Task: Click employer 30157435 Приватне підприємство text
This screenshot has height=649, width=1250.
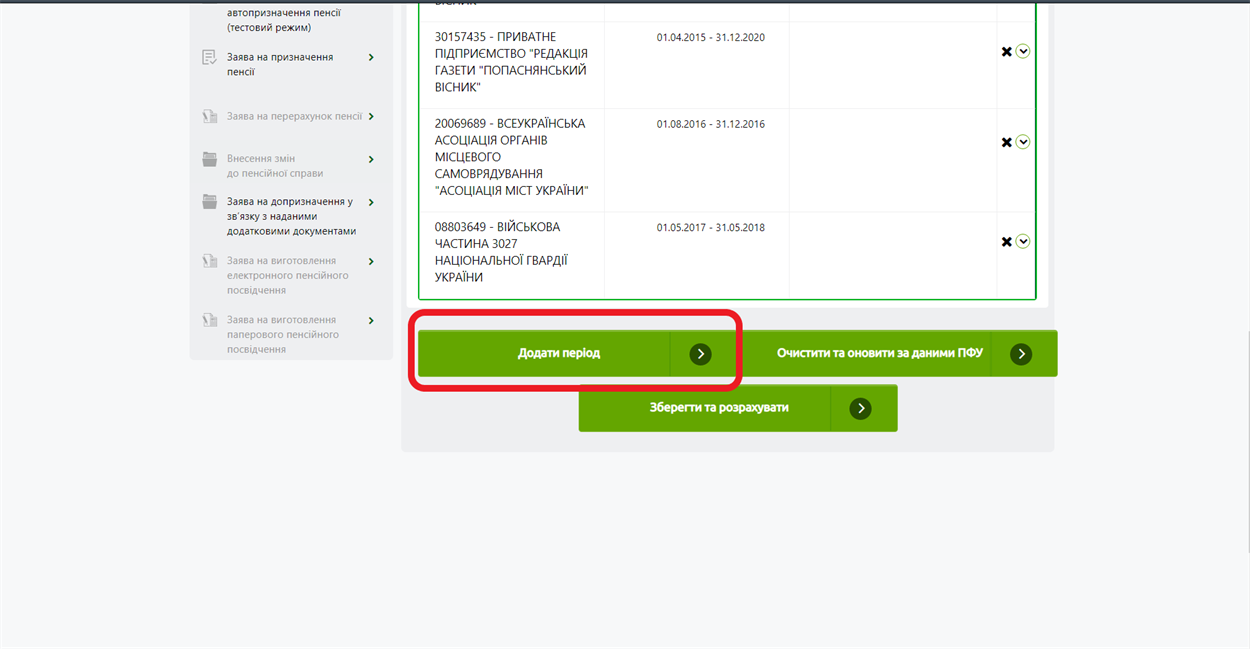Action: 511,62
